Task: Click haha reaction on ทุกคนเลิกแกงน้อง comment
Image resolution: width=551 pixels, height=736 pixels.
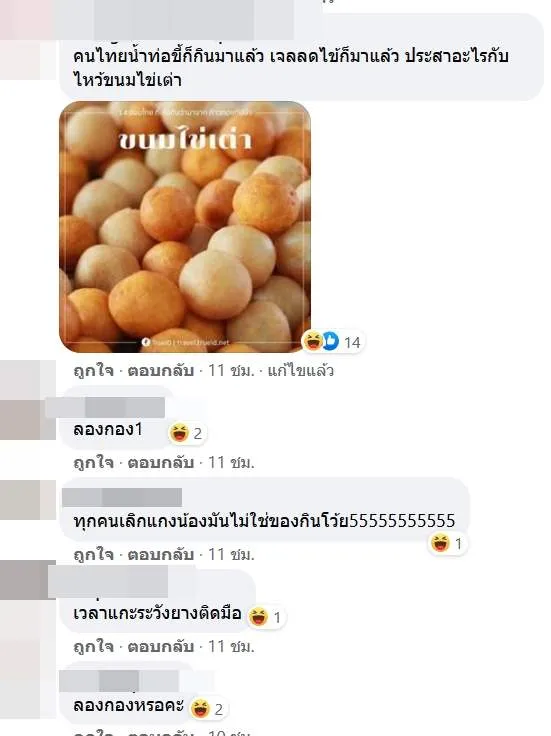Action: click(447, 543)
